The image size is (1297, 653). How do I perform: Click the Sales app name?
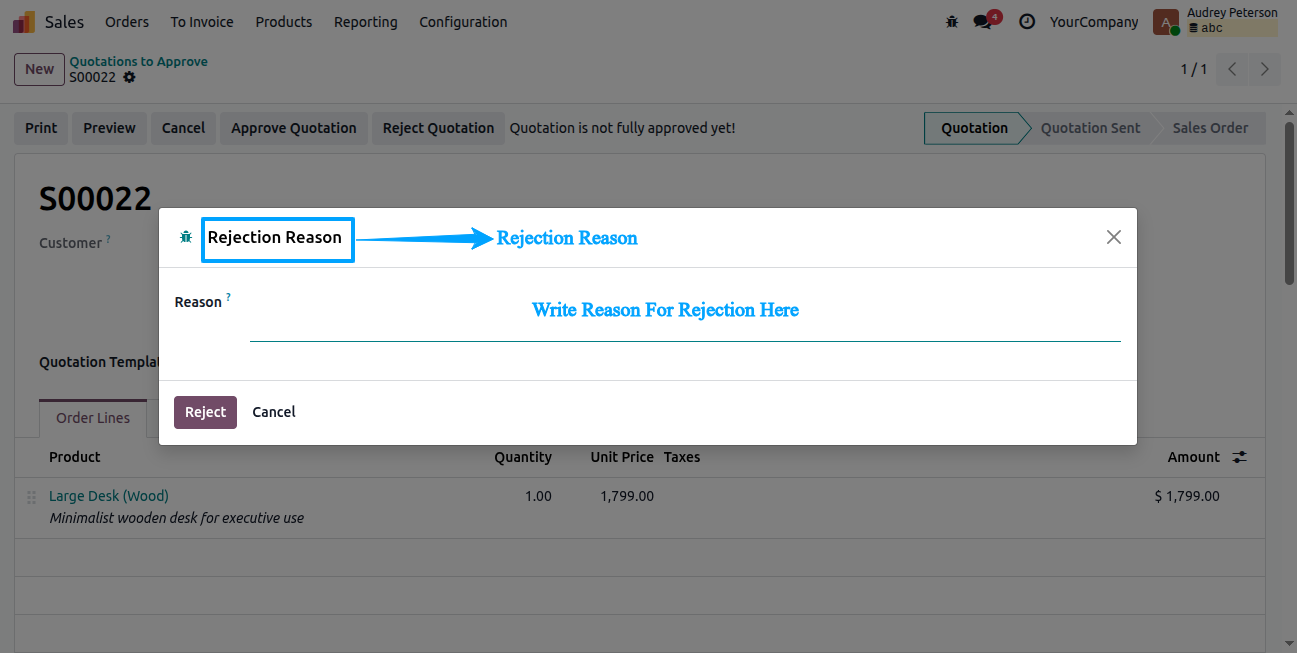point(65,22)
